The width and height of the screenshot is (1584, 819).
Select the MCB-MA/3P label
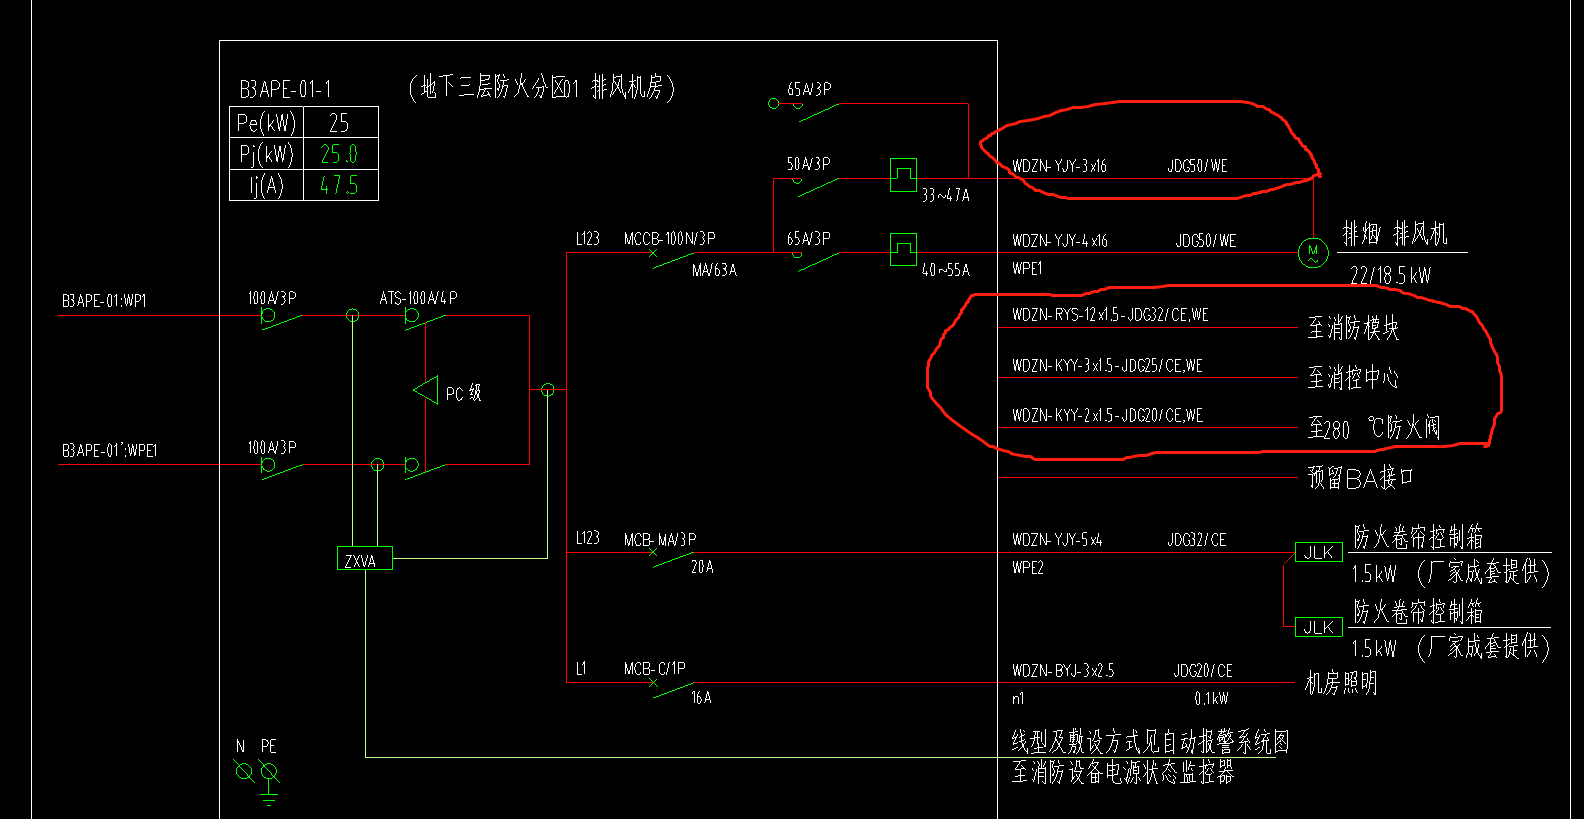point(660,540)
